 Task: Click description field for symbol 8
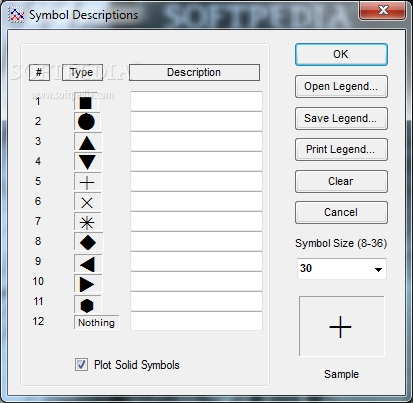point(196,241)
